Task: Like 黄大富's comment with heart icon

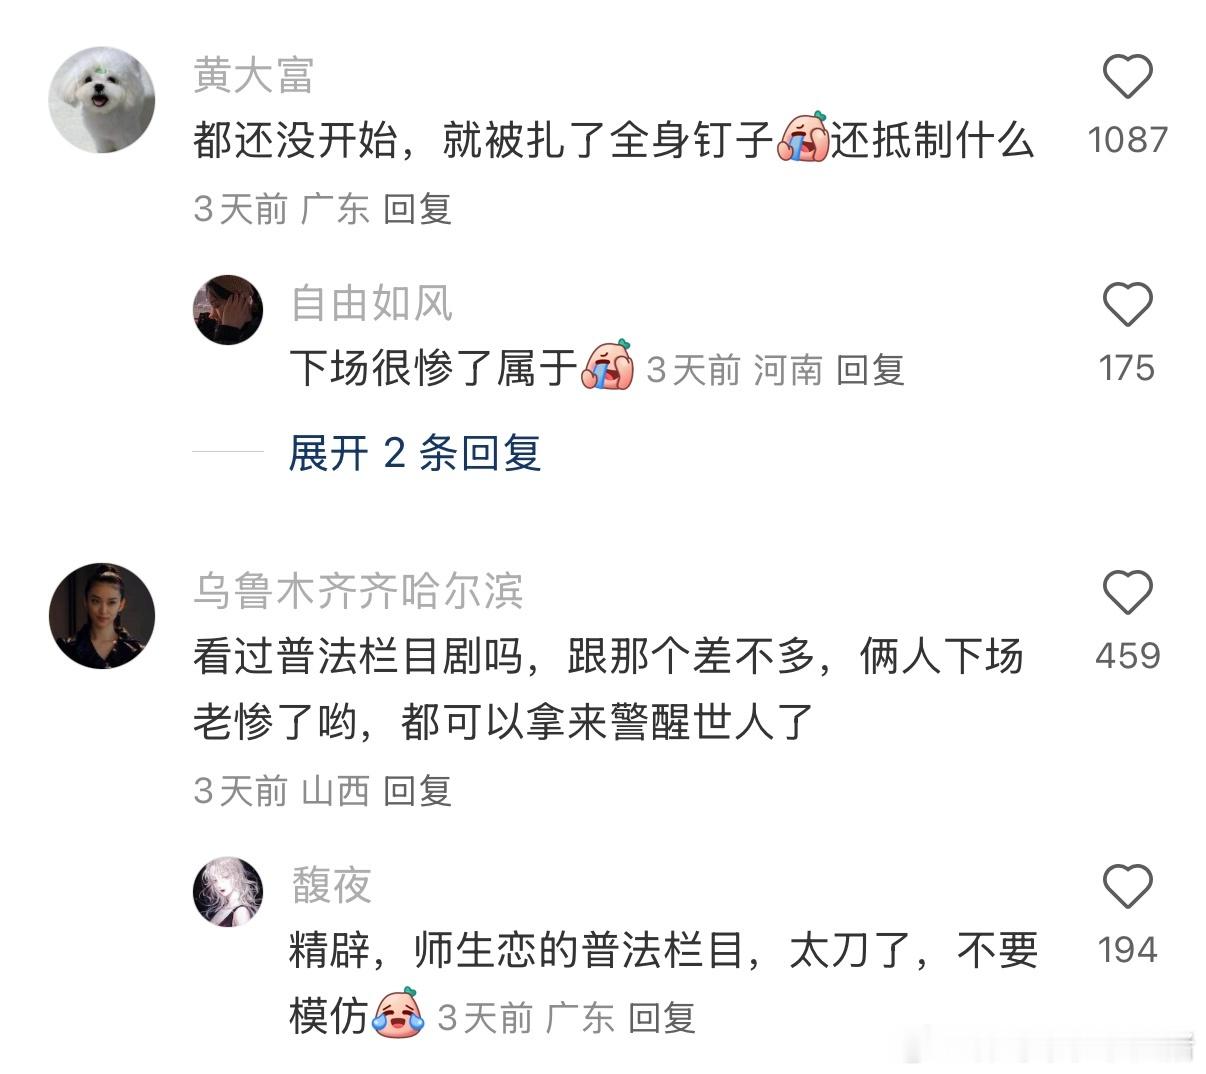Action: pyautogui.click(x=1127, y=77)
